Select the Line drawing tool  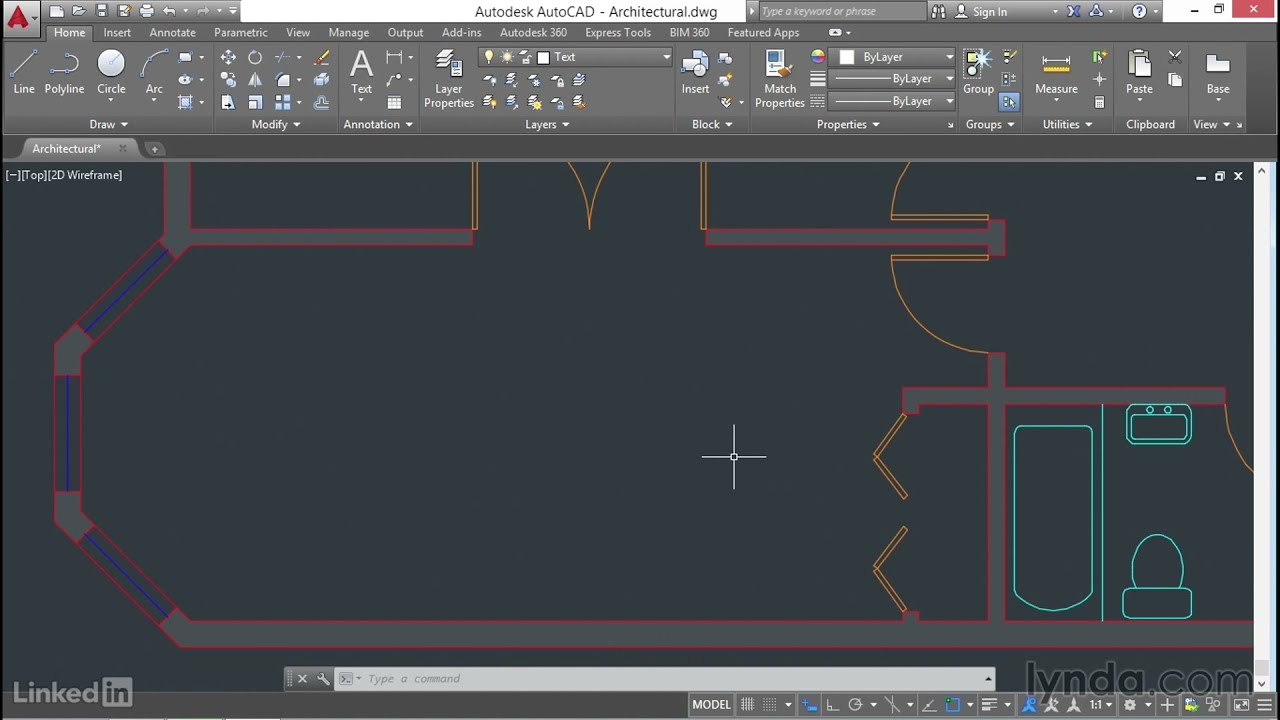pos(24,72)
